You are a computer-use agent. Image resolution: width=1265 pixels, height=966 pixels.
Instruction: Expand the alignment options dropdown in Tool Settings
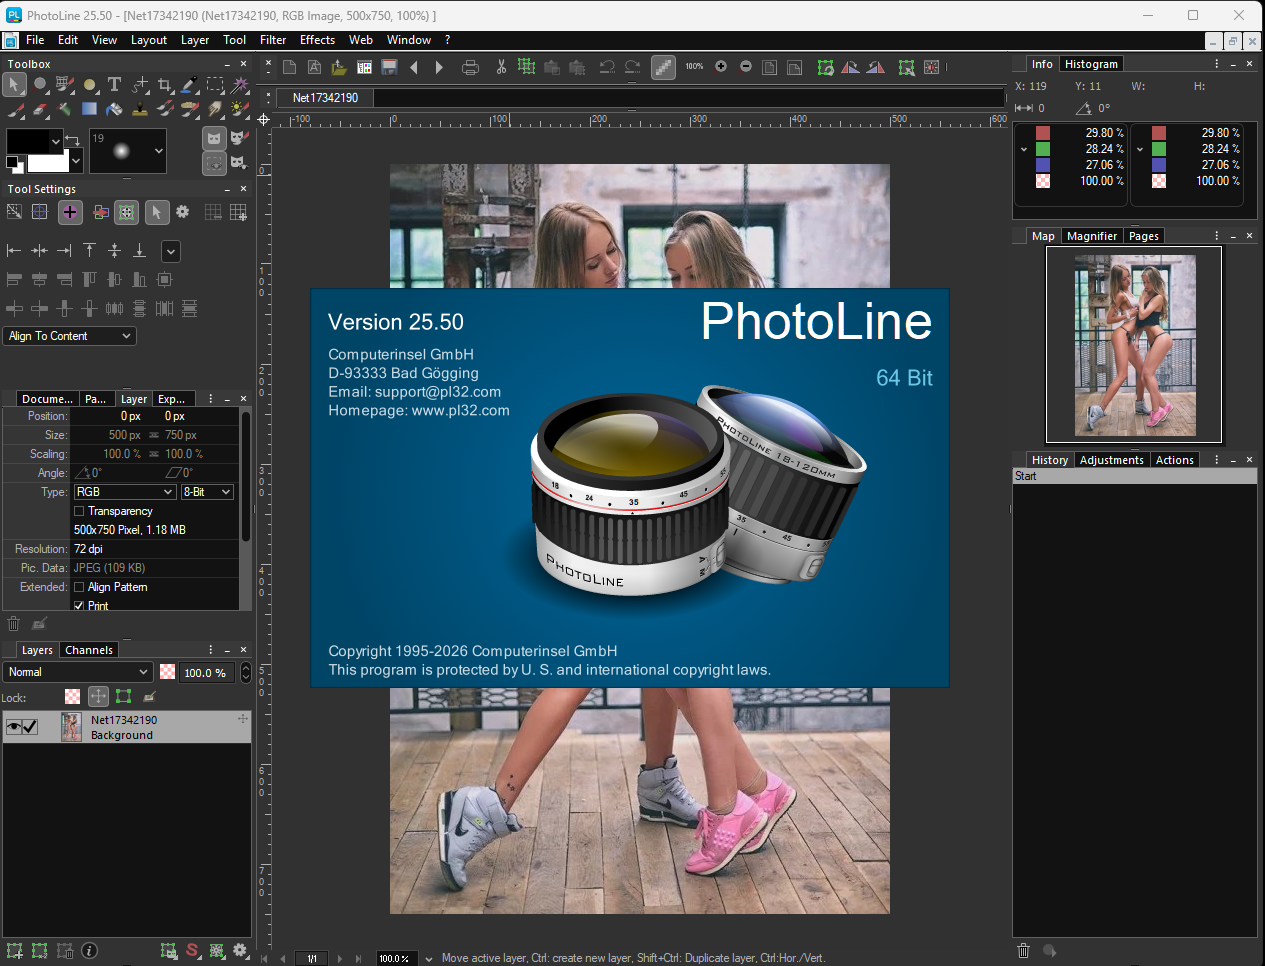point(171,252)
